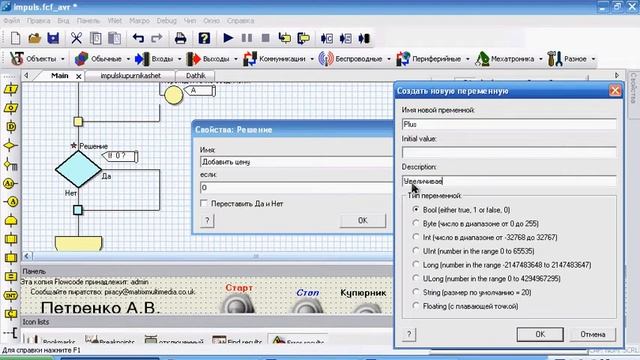Image resolution: width=640 pixels, height=360 pixels.
Task: Create a new flowchart file
Action: (x=16, y=38)
